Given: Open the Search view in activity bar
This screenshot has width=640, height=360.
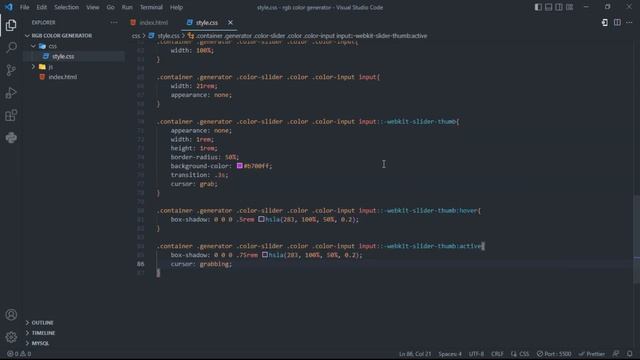Looking at the screenshot, I should (x=11, y=47).
